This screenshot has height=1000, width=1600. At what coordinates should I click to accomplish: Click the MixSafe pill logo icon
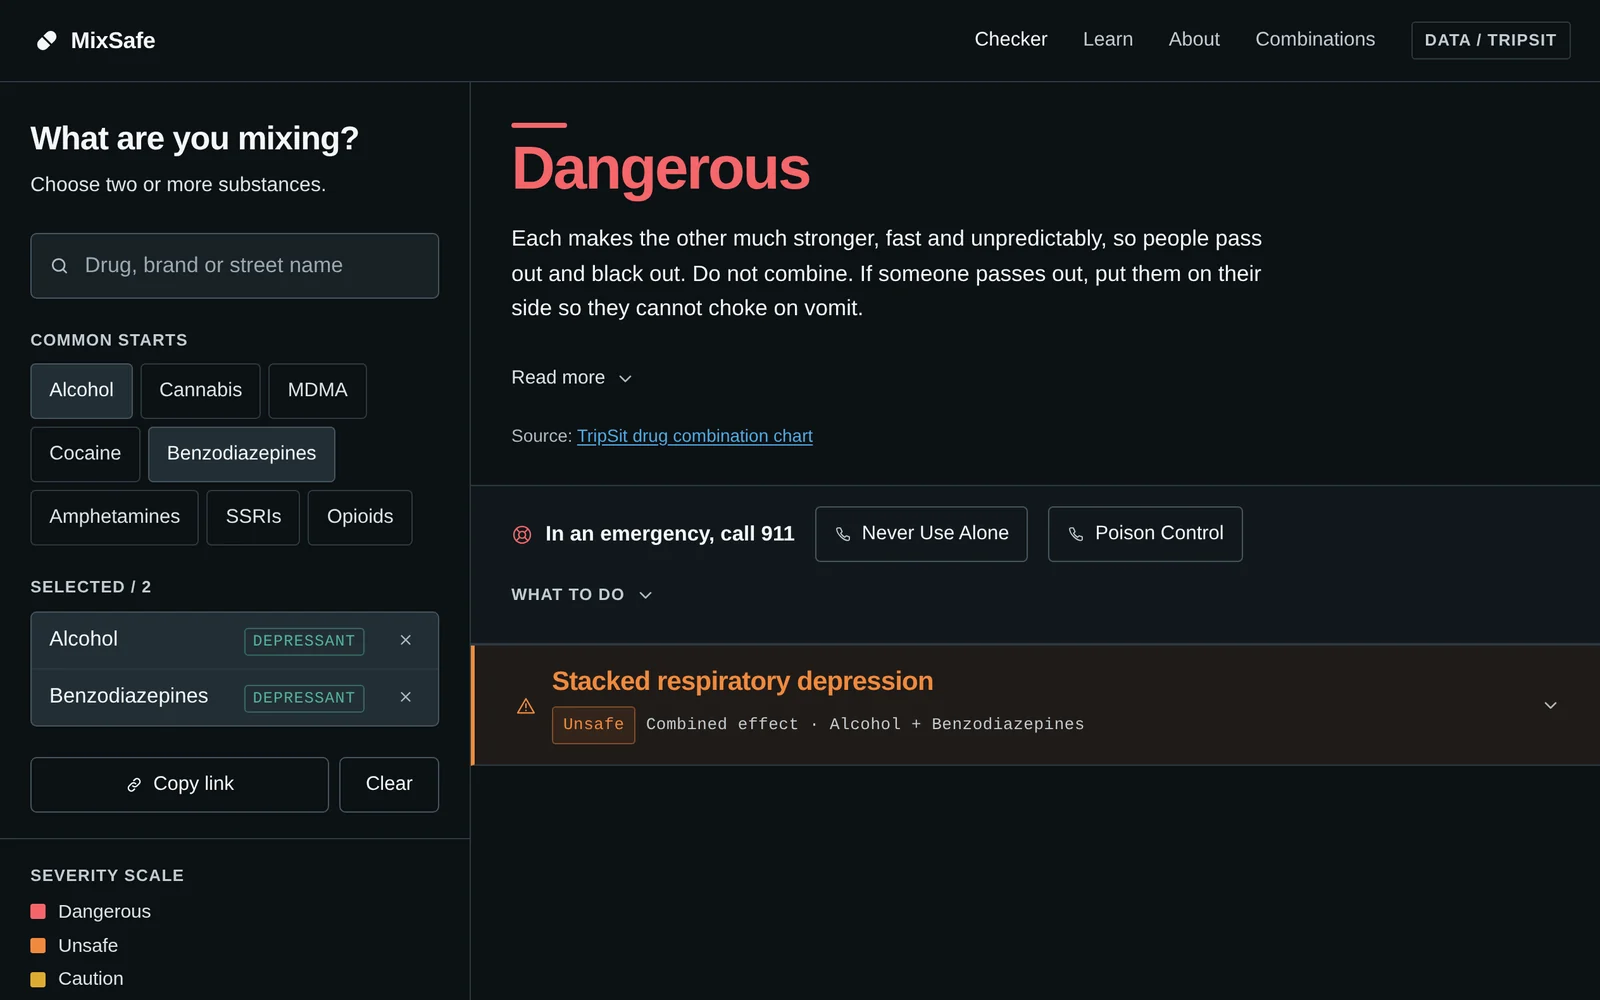(46, 40)
